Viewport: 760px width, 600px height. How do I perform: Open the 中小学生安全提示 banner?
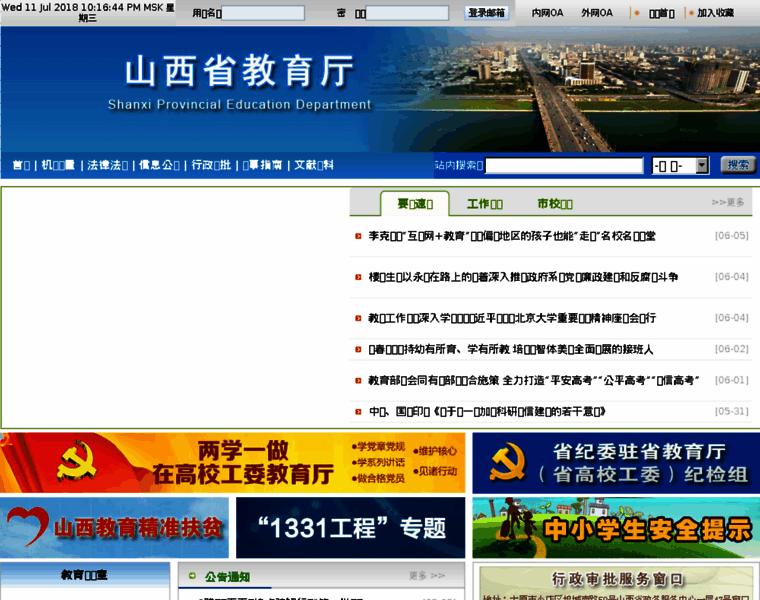point(616,528)
